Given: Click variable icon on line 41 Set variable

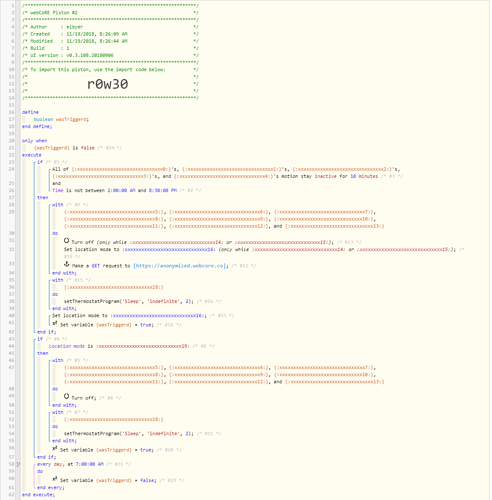Looking at the screenshot, I should point(55,323).
